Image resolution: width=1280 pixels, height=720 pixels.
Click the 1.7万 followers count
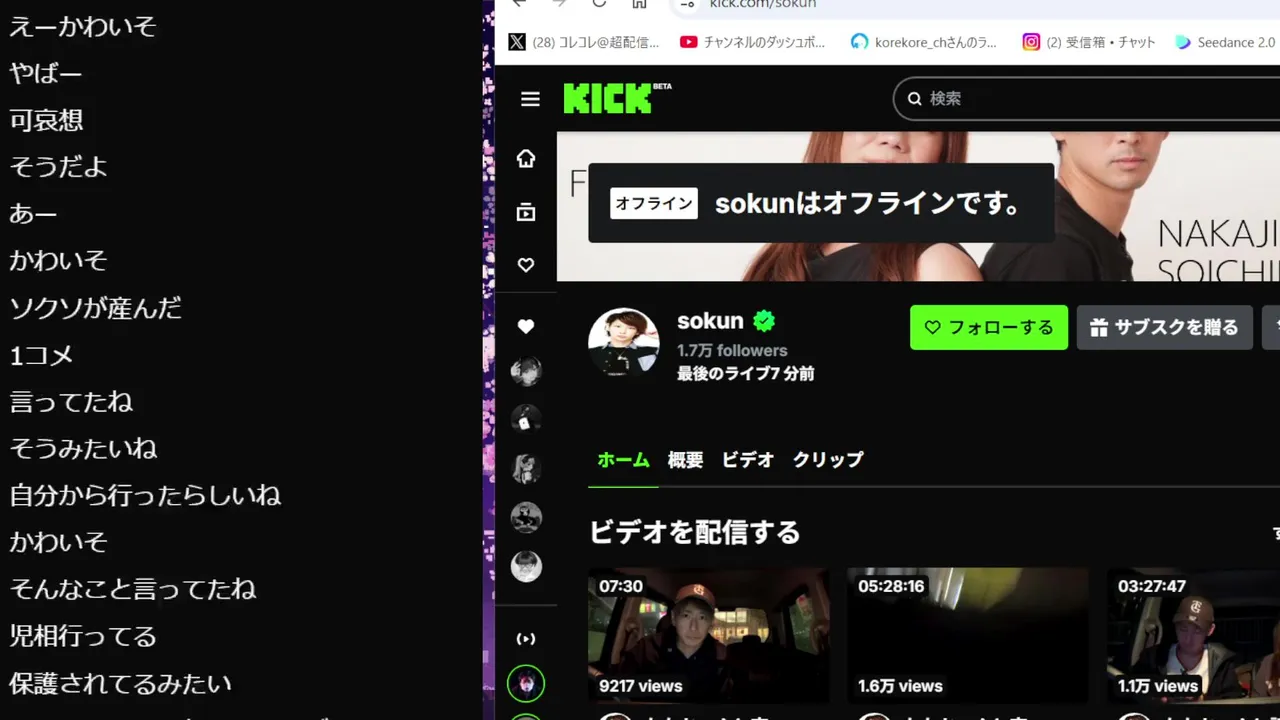[x=732, y=350]
